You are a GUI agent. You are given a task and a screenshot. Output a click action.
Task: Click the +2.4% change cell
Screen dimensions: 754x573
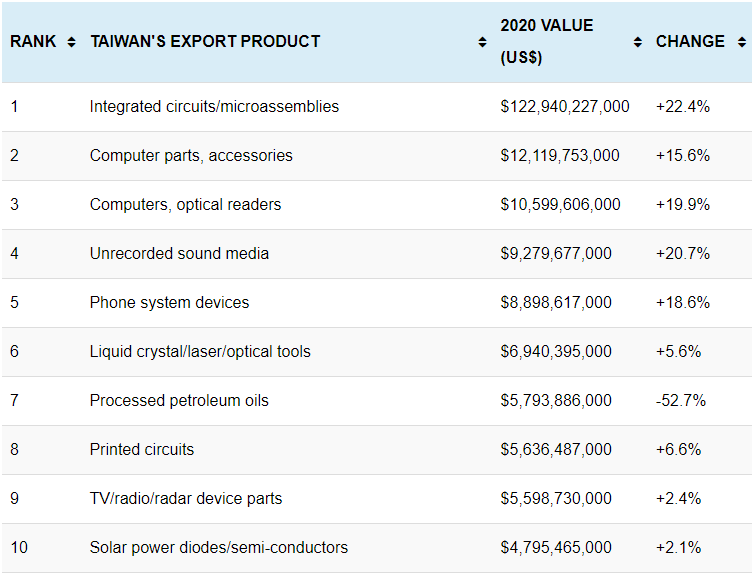(679, 498)
